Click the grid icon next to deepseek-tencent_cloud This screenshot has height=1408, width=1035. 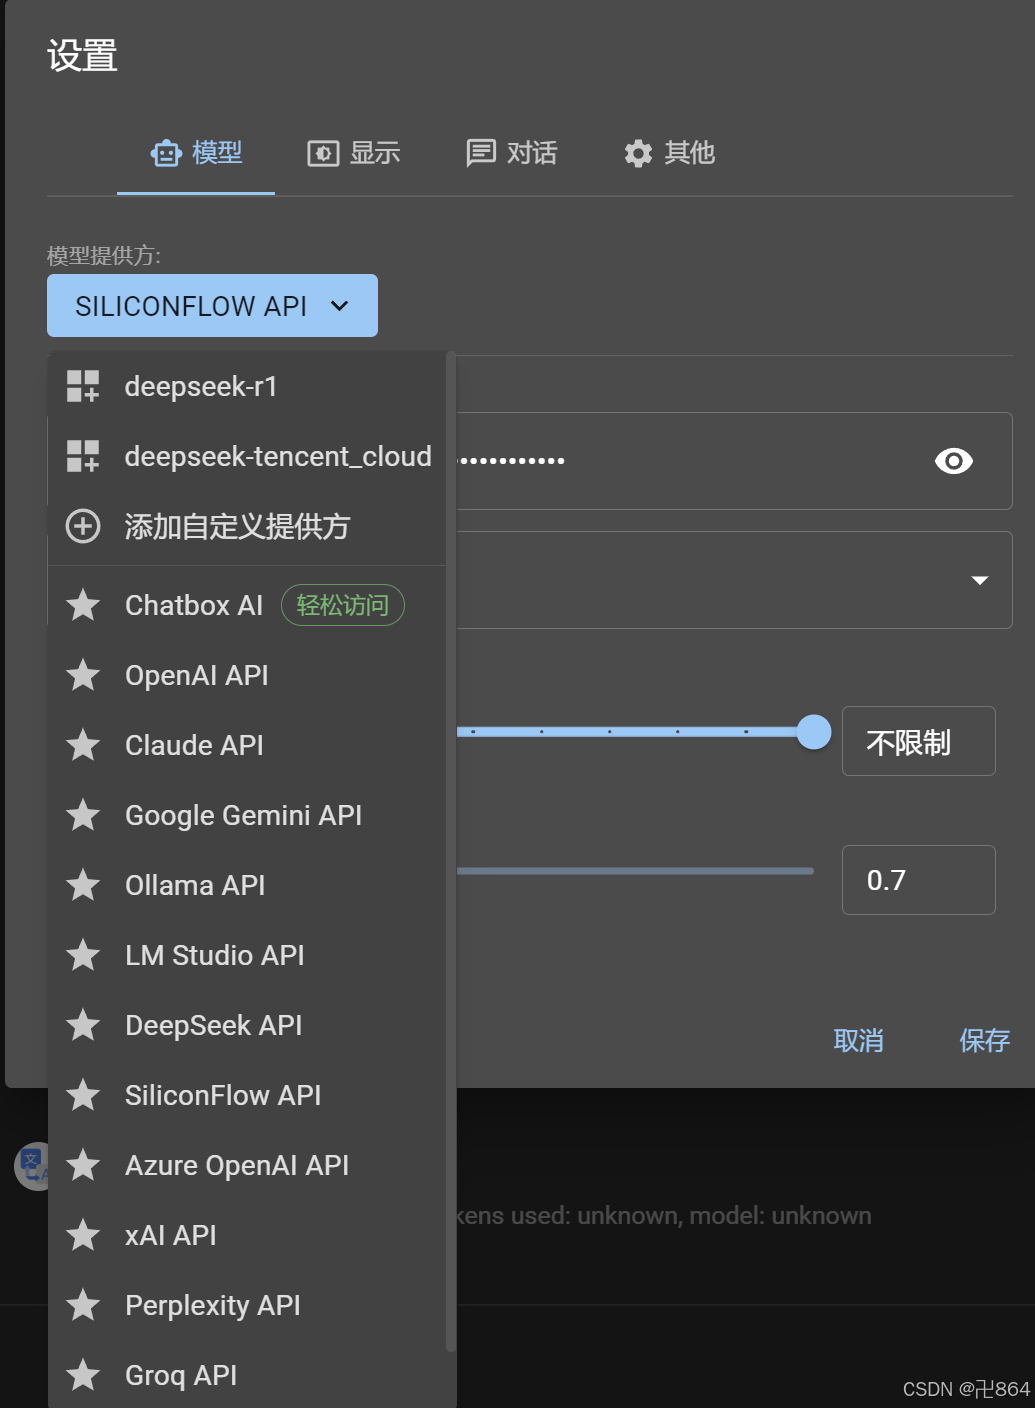point(83,456)
